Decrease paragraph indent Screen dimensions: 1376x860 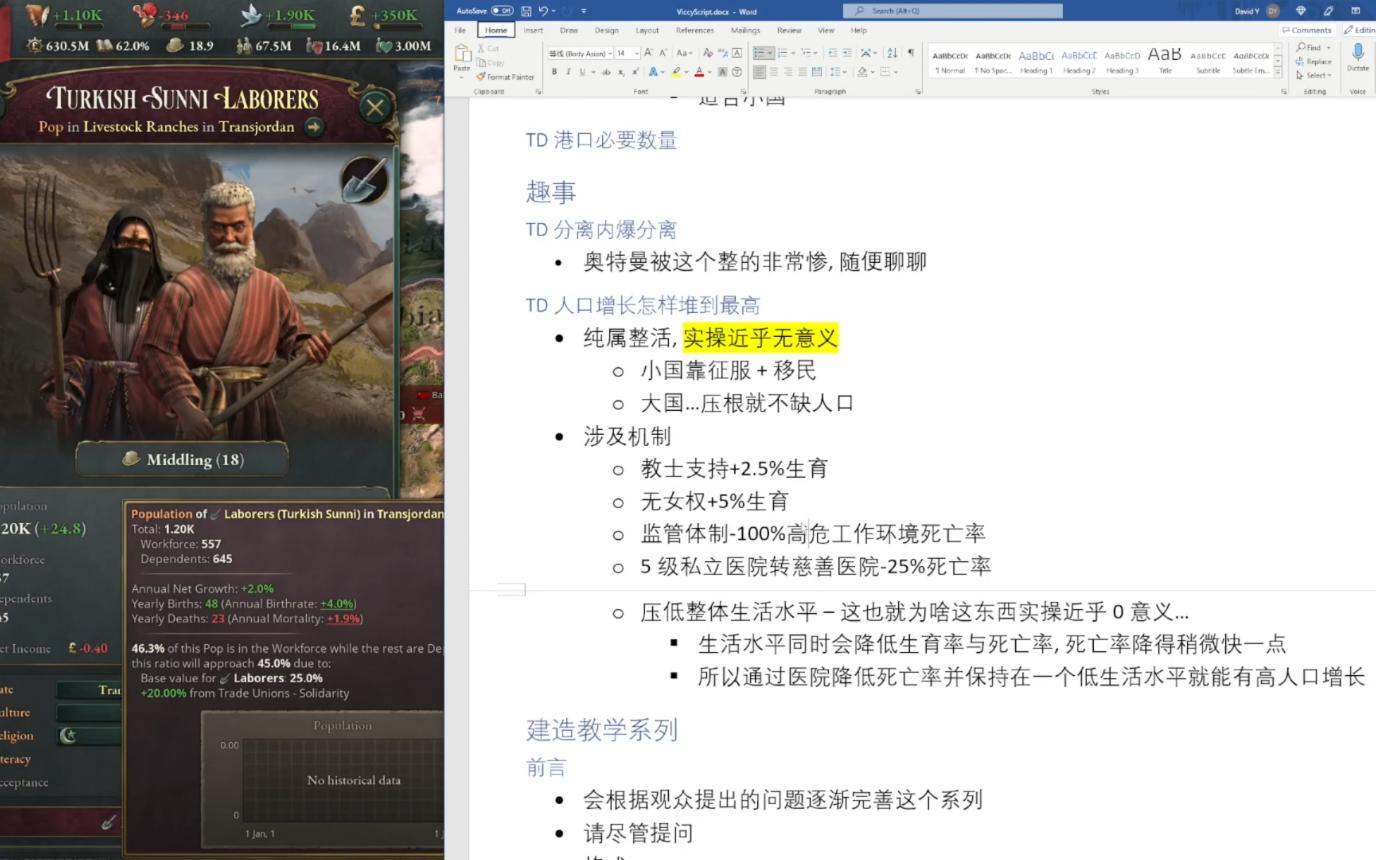[x=832, y=53]
